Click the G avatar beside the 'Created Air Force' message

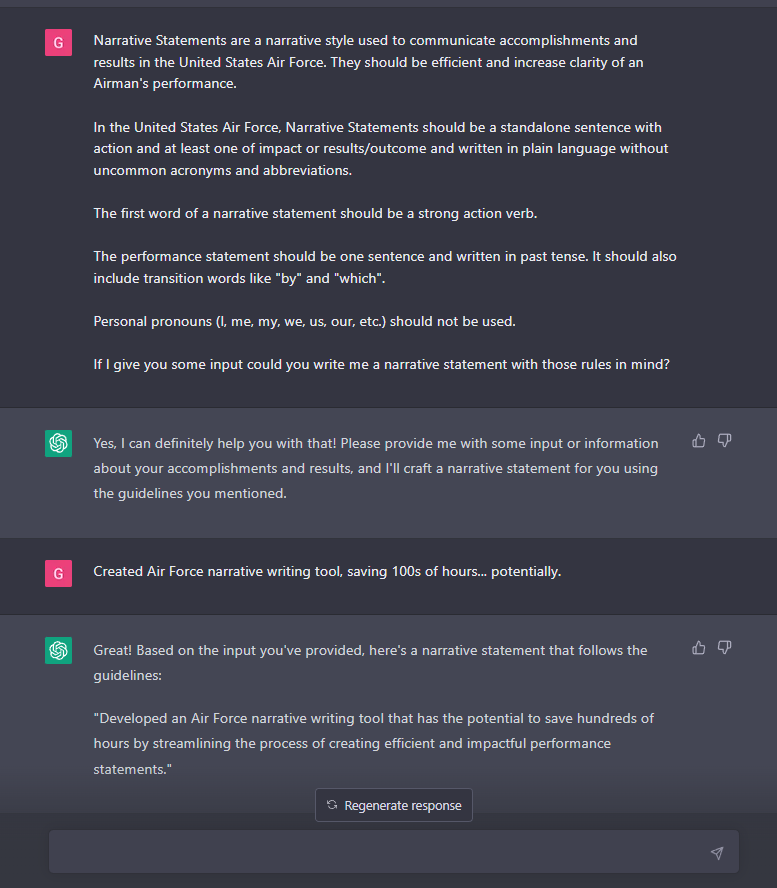click(x=58, y=573)
